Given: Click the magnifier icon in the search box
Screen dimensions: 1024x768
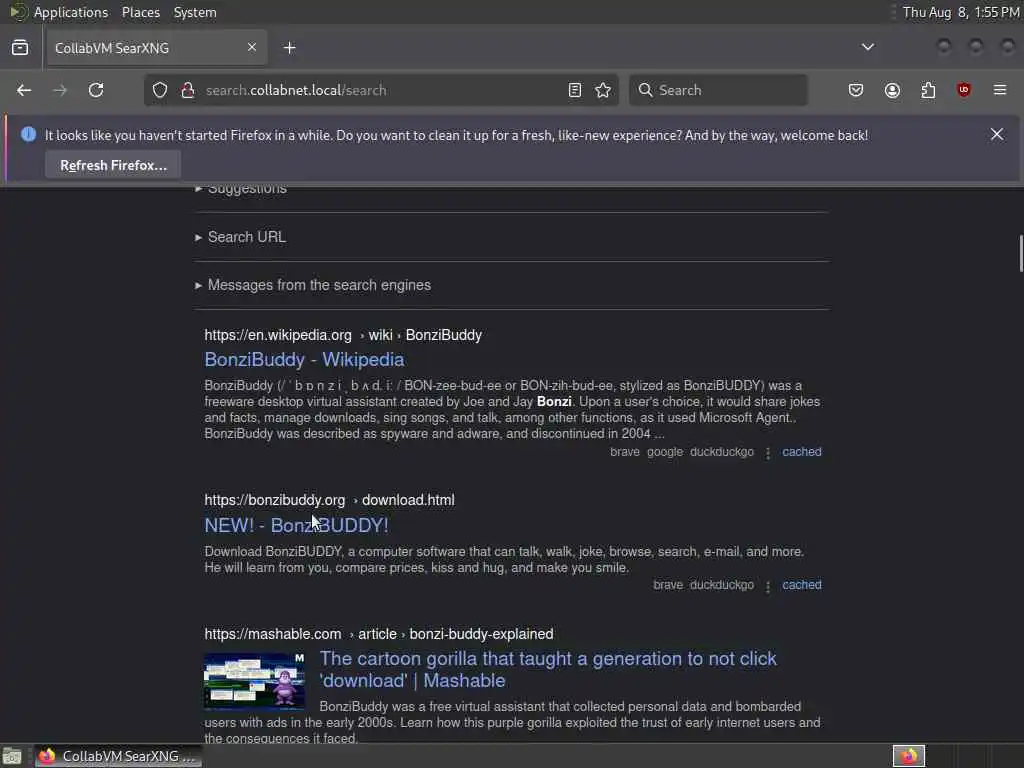Looking at the screenshot, I should click(645, 90).
